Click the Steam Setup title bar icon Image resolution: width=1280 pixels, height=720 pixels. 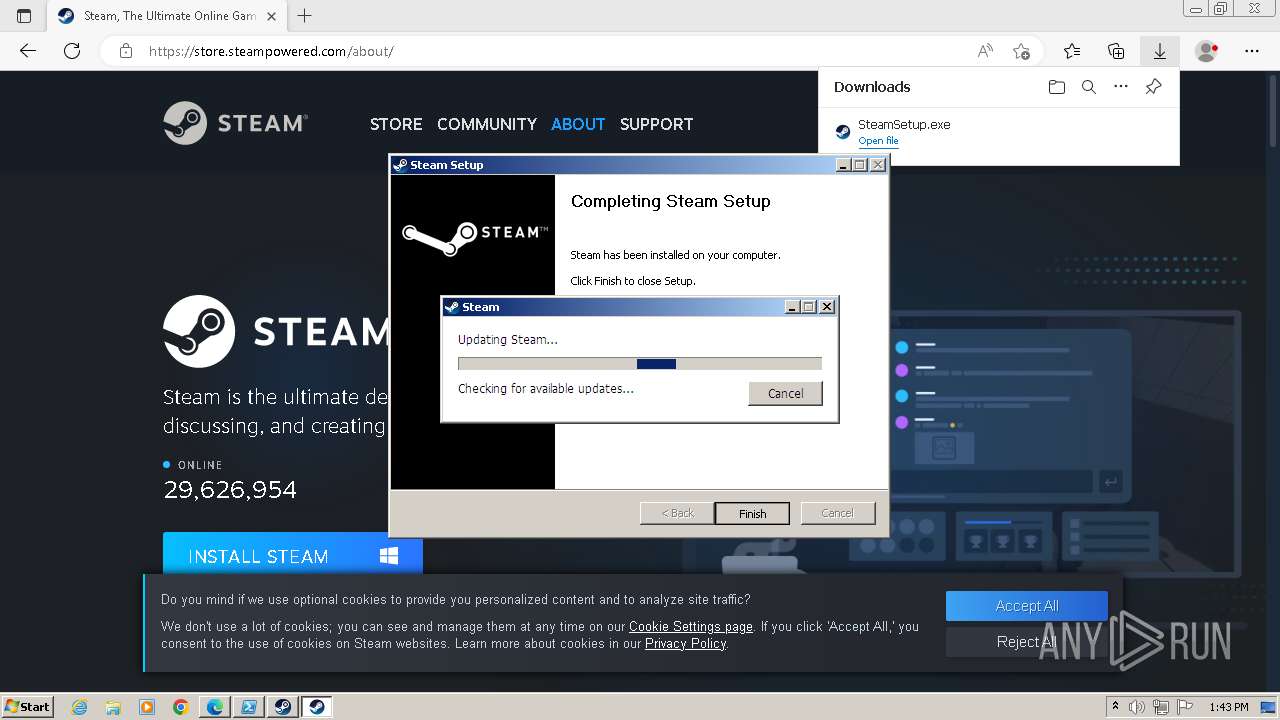coord(400,165)
